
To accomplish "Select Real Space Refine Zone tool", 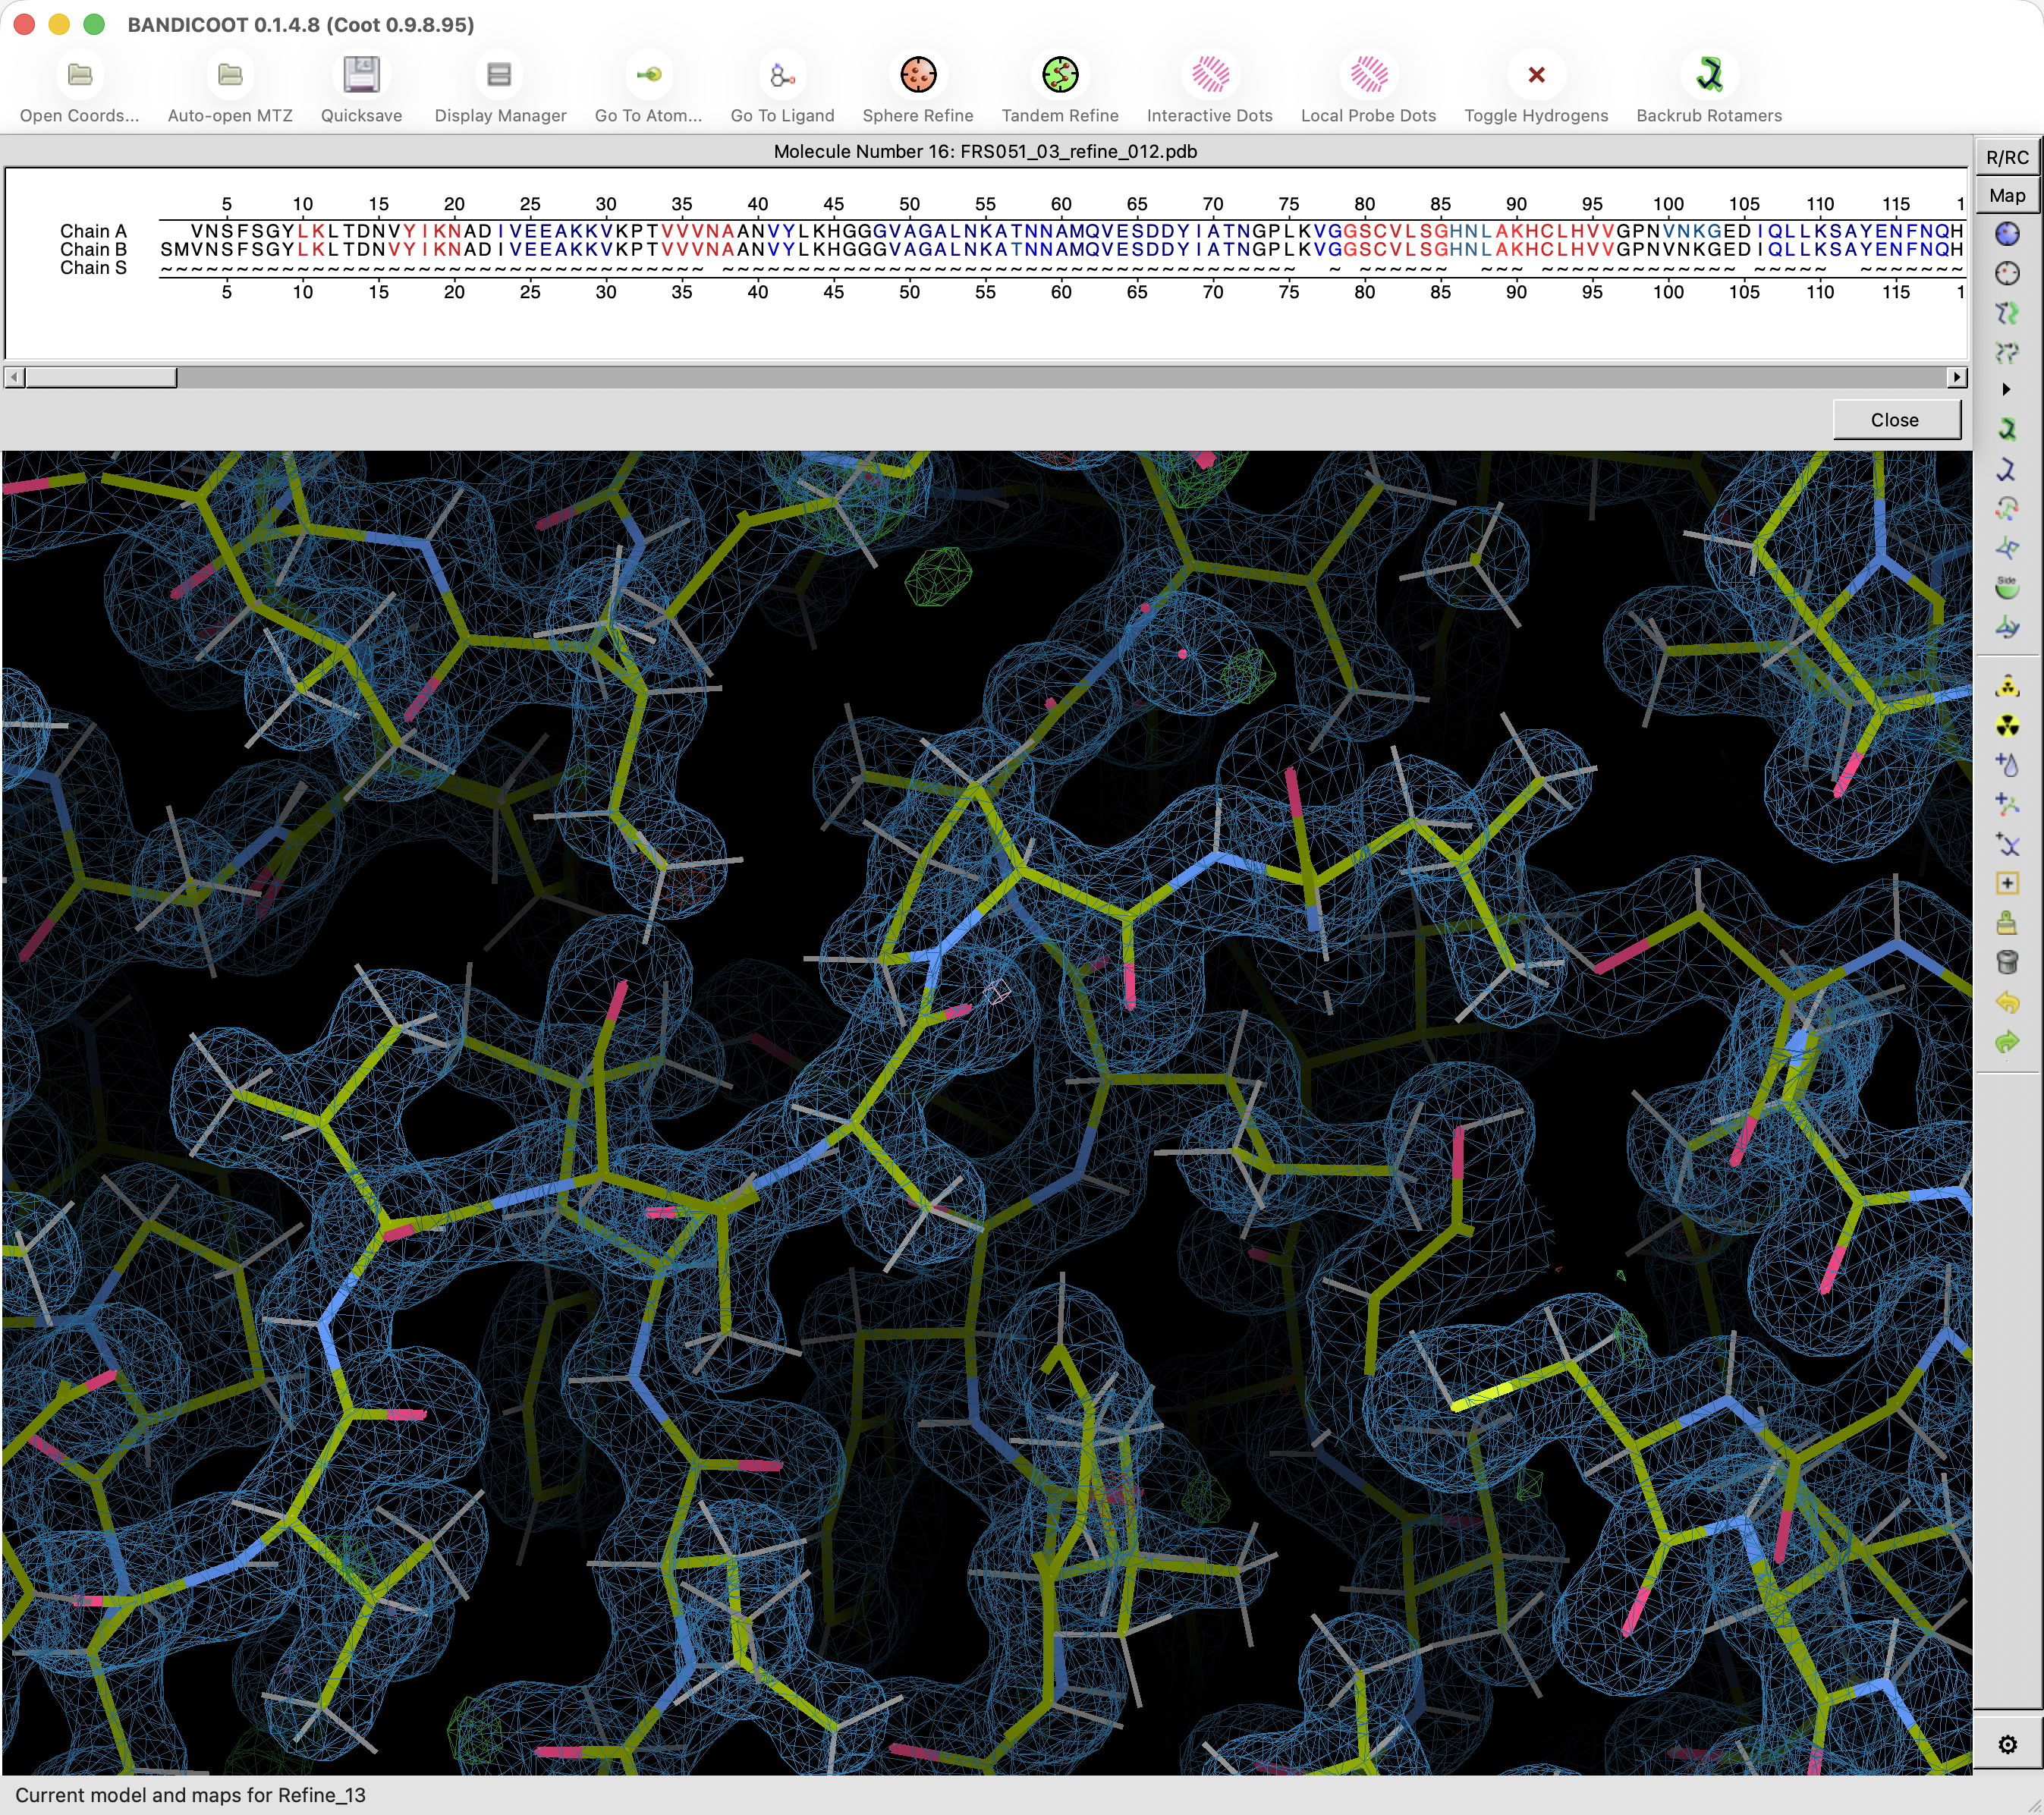I will coord(2007,234).
